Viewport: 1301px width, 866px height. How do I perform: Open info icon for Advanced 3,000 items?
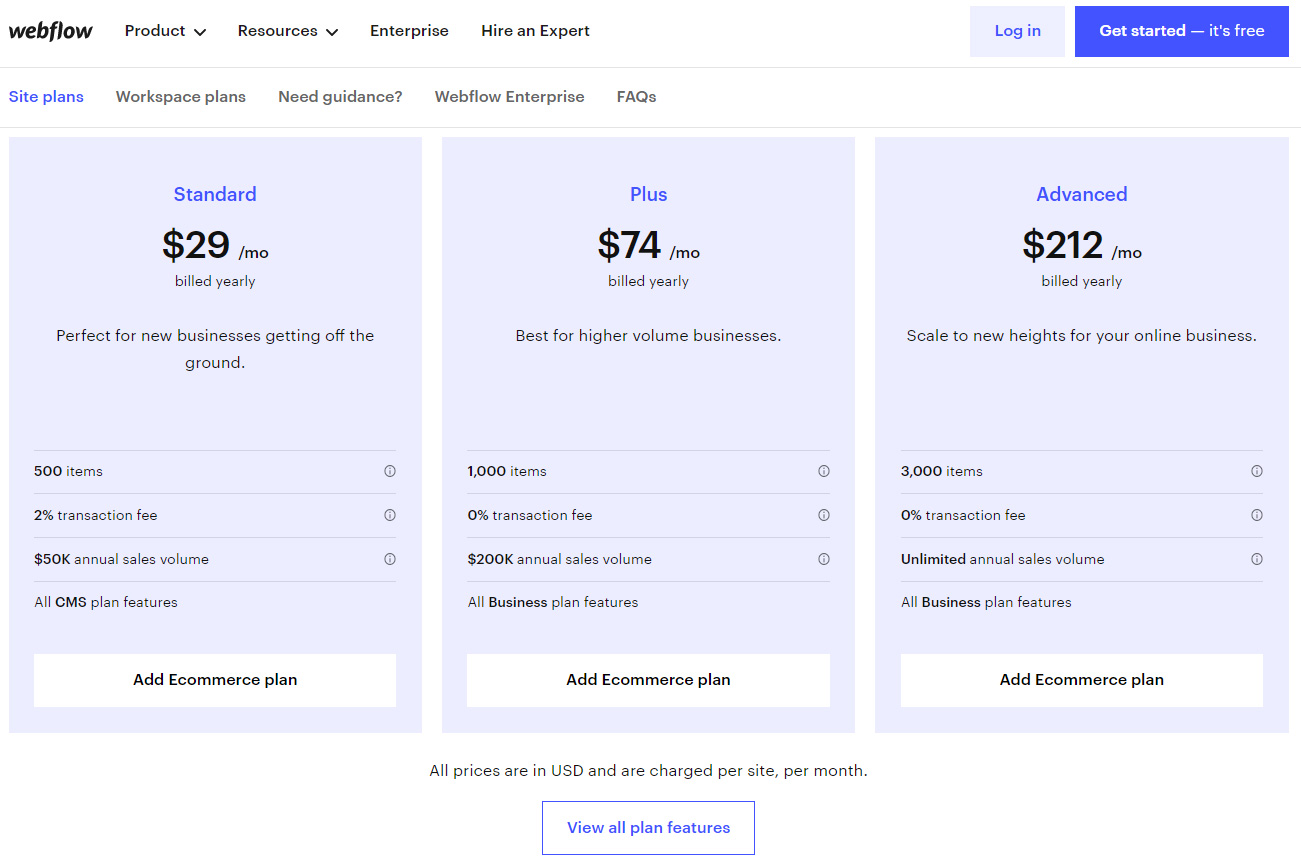coord(1257,471)
